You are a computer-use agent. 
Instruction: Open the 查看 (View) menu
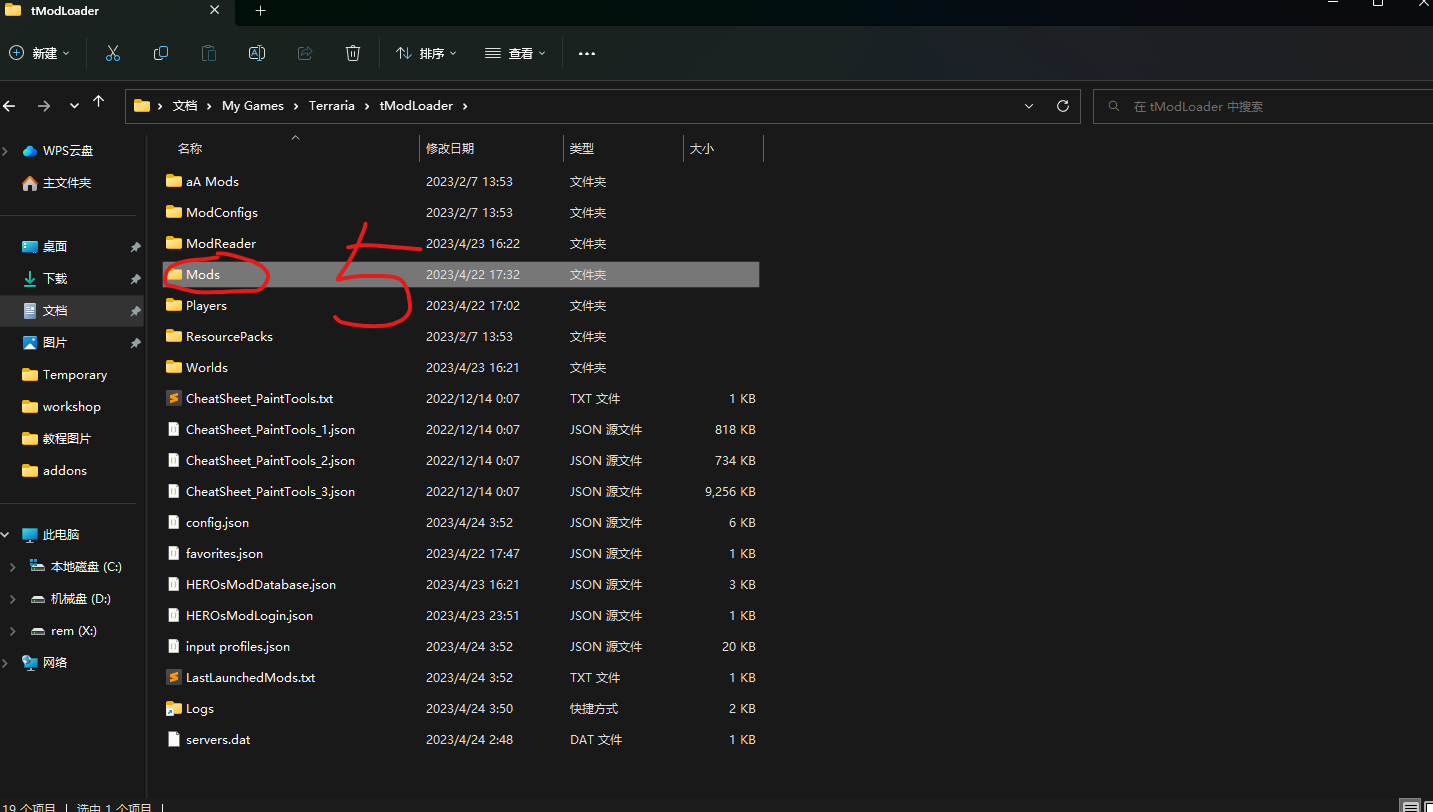coord(515,53)
